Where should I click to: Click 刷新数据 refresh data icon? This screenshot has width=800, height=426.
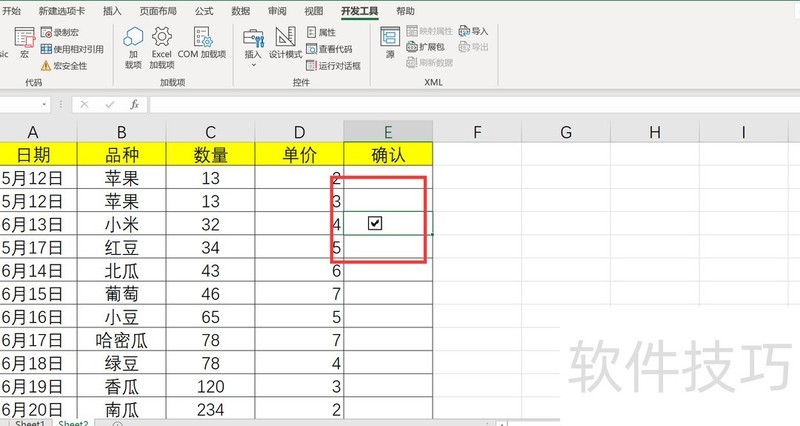(412, 63)
